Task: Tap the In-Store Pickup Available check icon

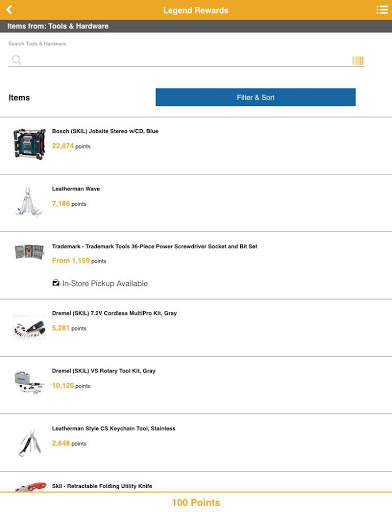Action: 56,283
